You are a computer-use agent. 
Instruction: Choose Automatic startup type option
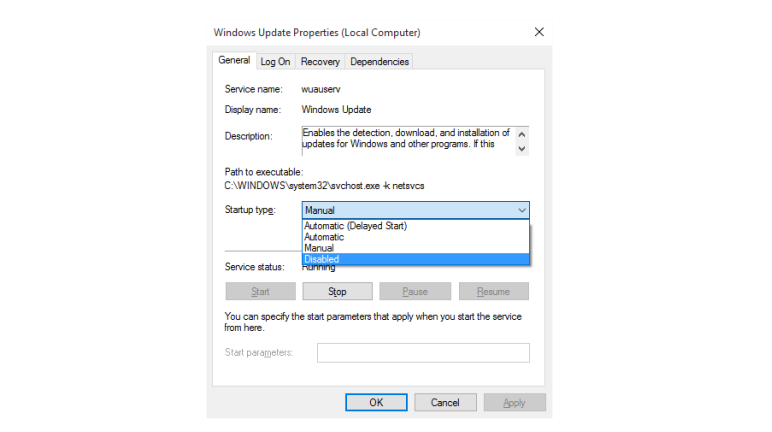pyautogui.click(x=416, y=237)
